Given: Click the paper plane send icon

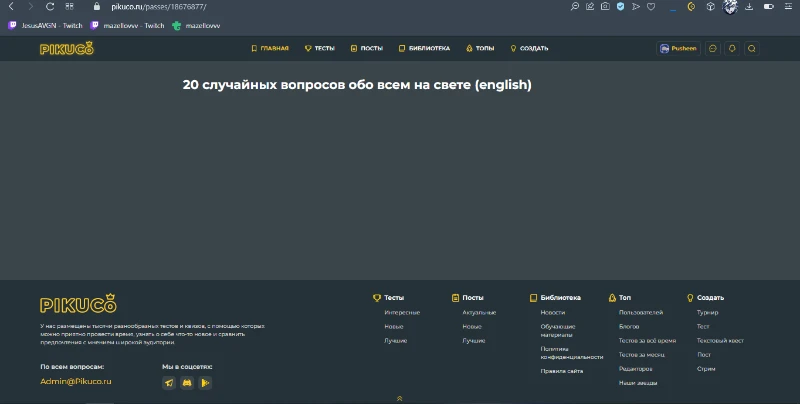Looking at the screenshot, I should coord(636,7).
